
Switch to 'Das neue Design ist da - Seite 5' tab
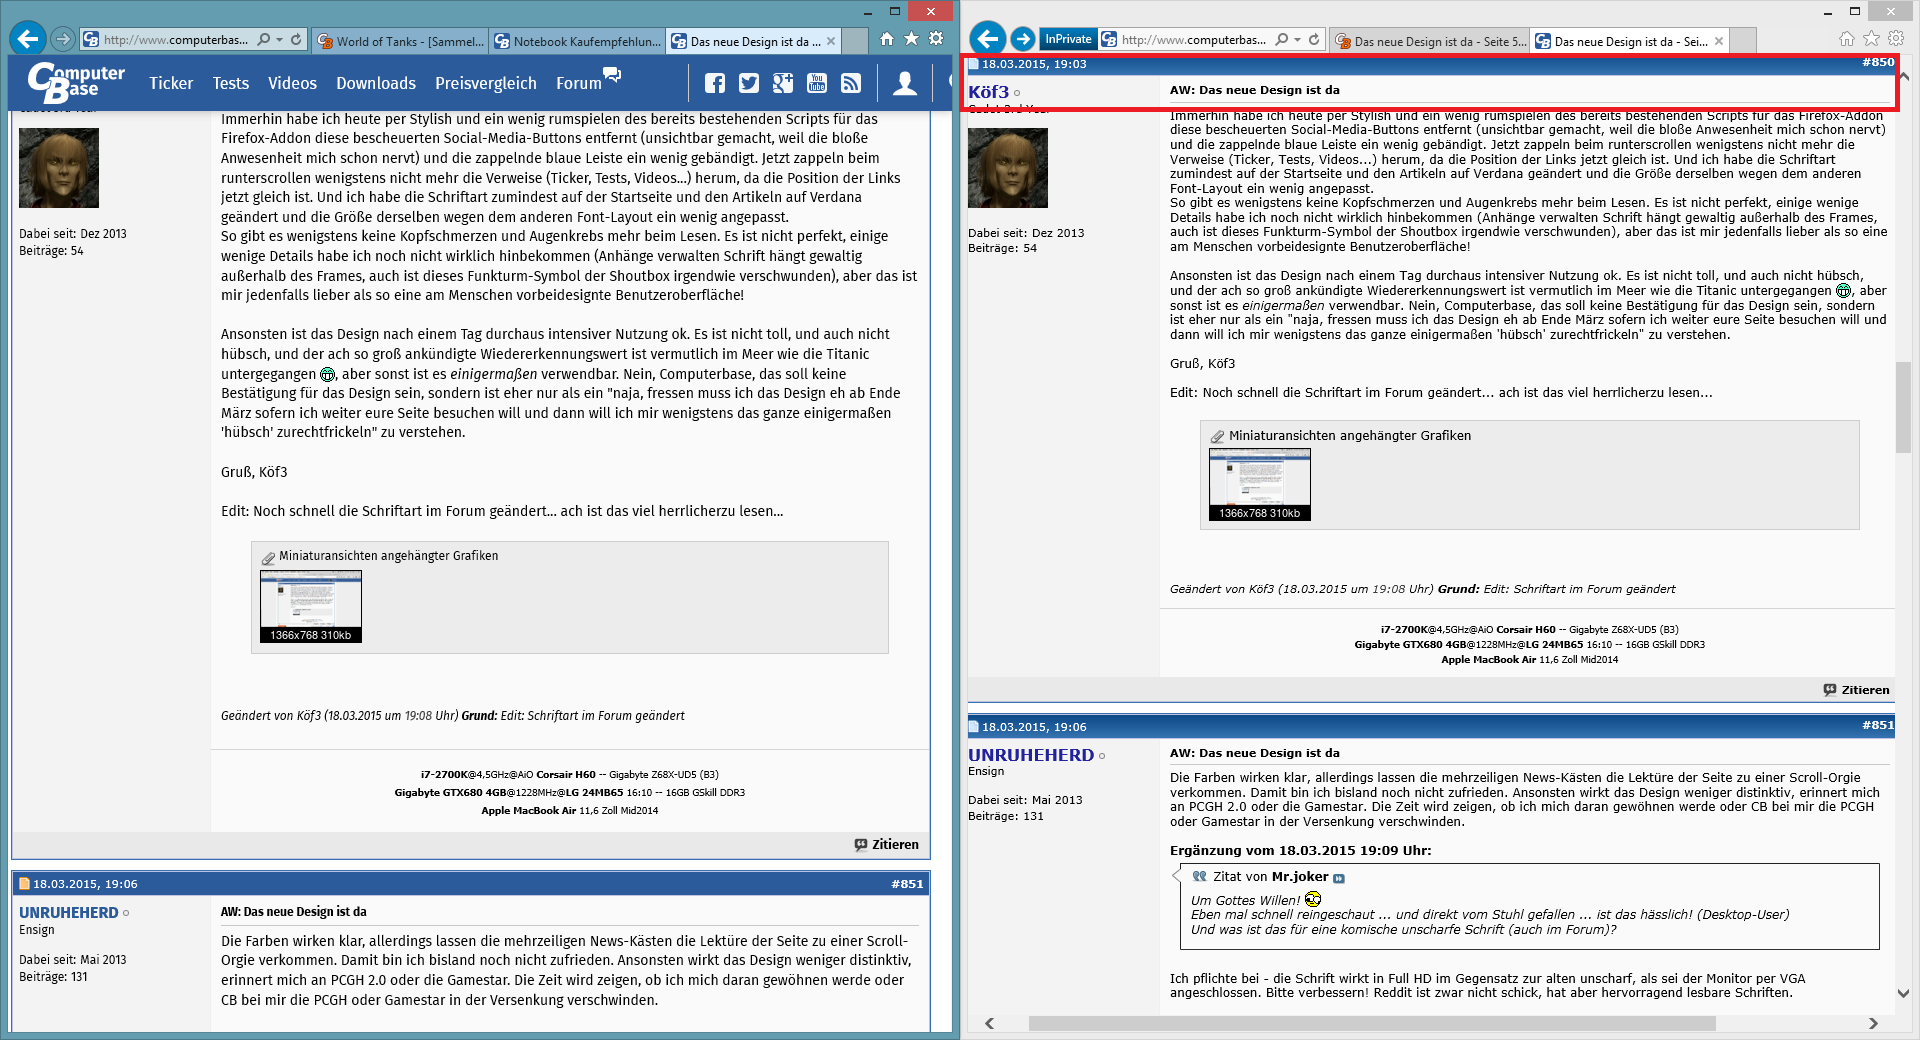[1430, 41]
